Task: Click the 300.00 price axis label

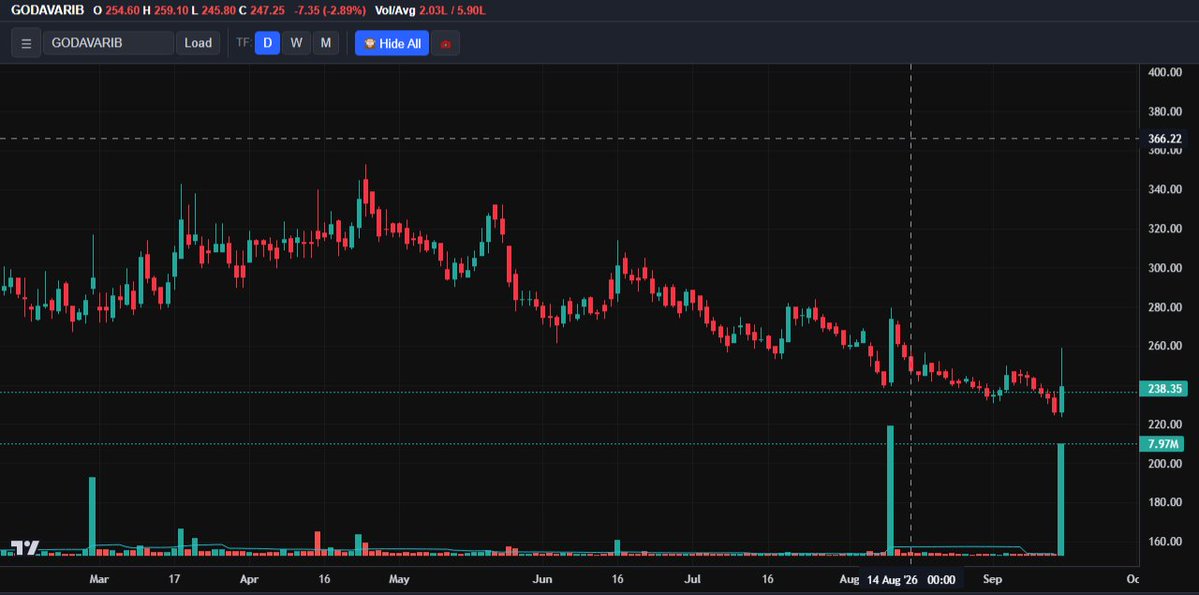Action: (1165, 268)
